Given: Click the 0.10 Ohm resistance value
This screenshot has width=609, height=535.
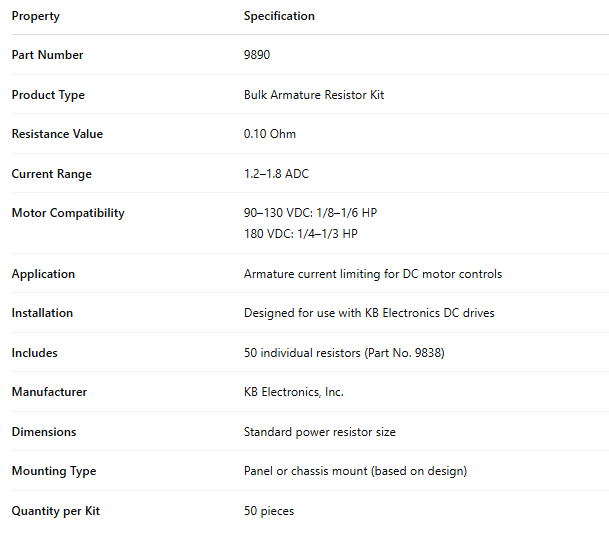Looking at the screenshot, I should pyautogui.click(x=270, y=134).
